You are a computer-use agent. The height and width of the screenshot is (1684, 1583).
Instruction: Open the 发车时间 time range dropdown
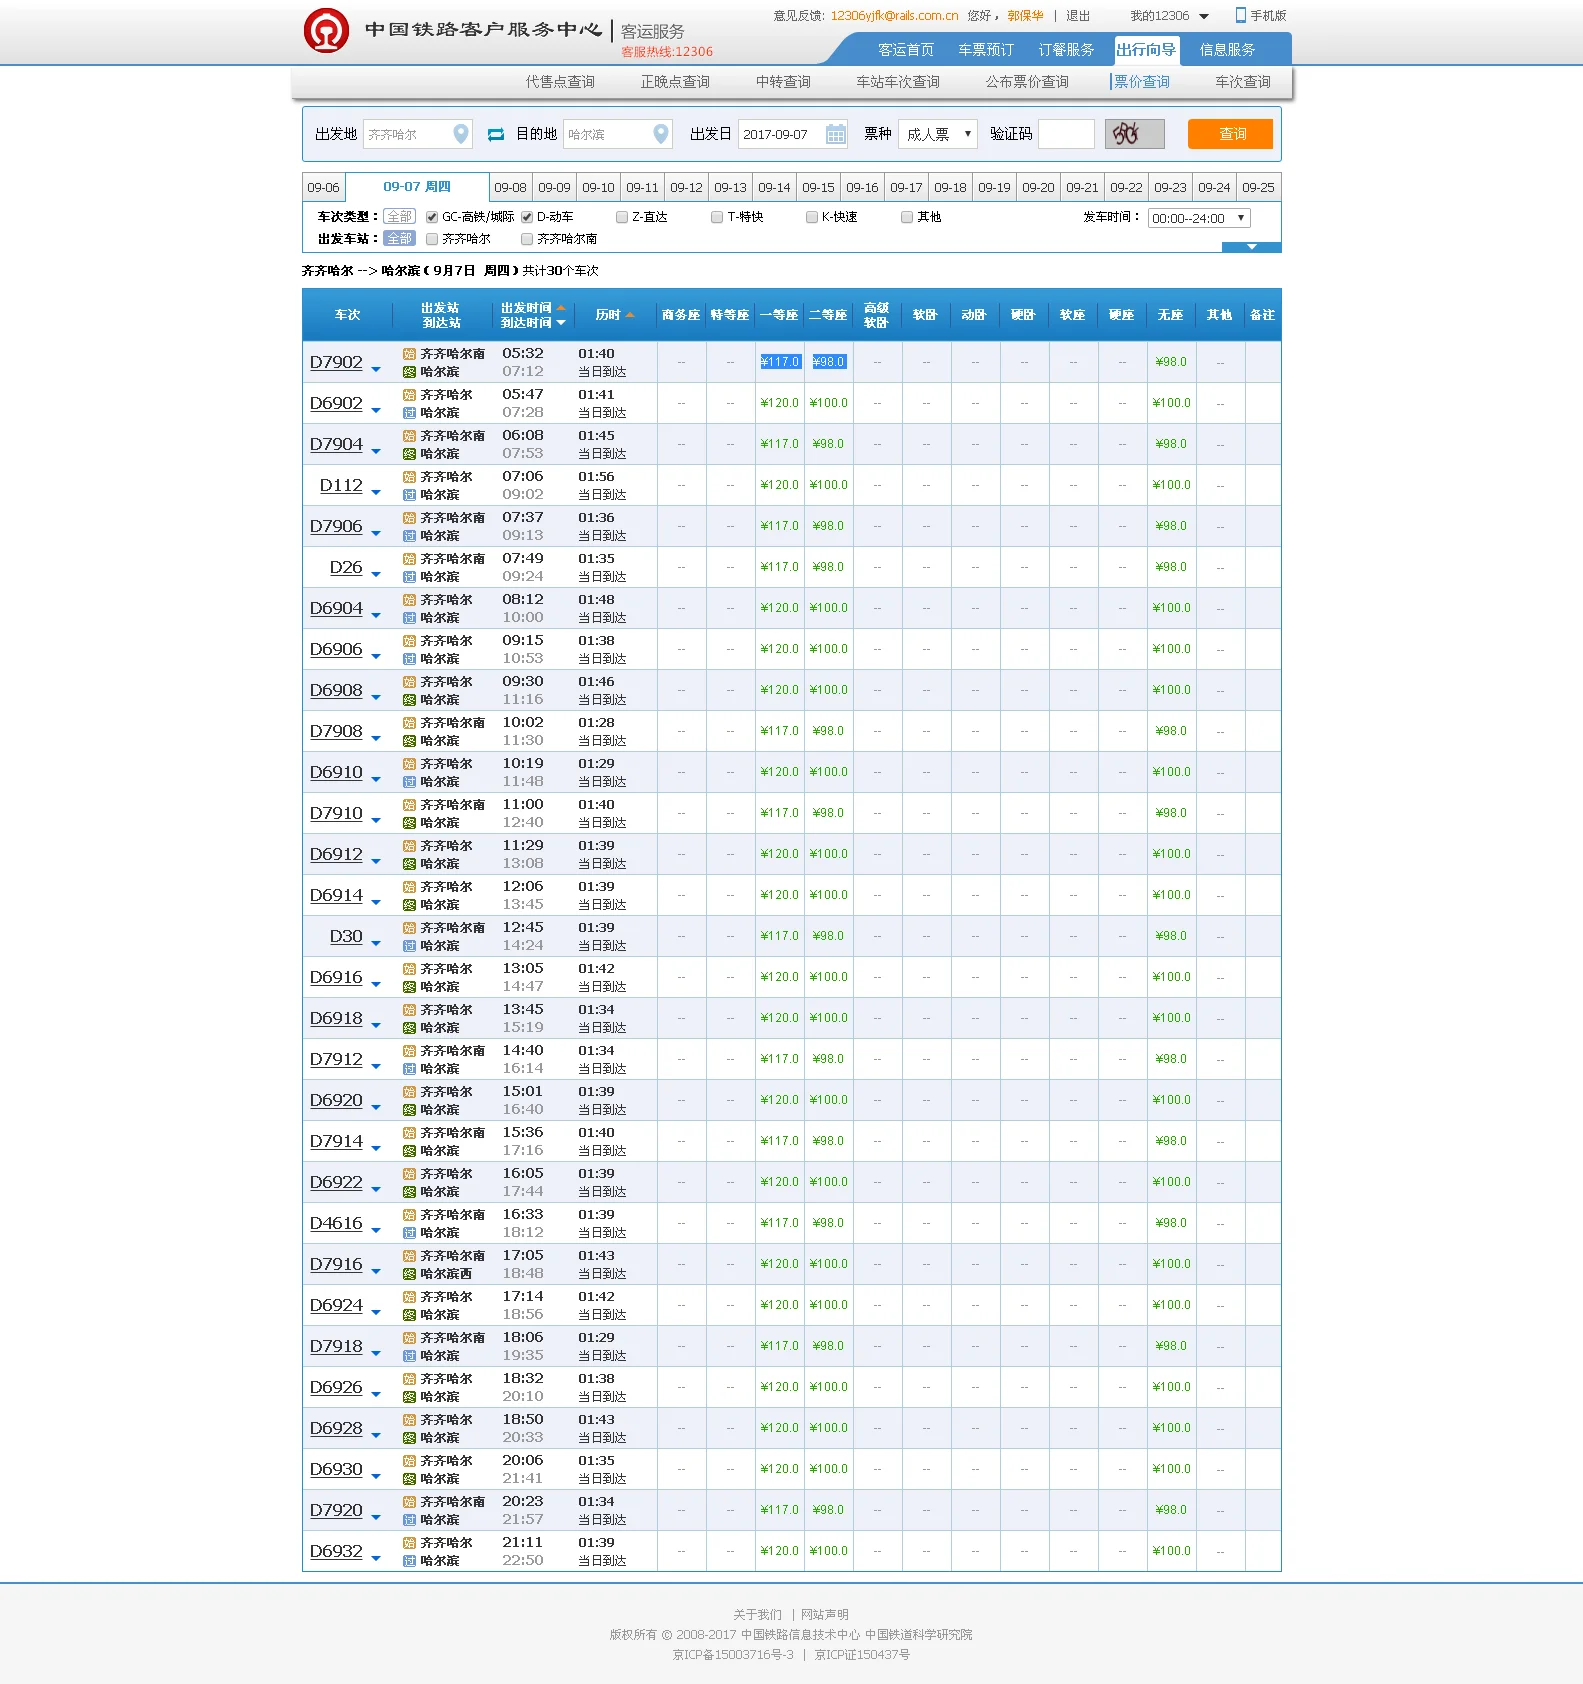1198,218
